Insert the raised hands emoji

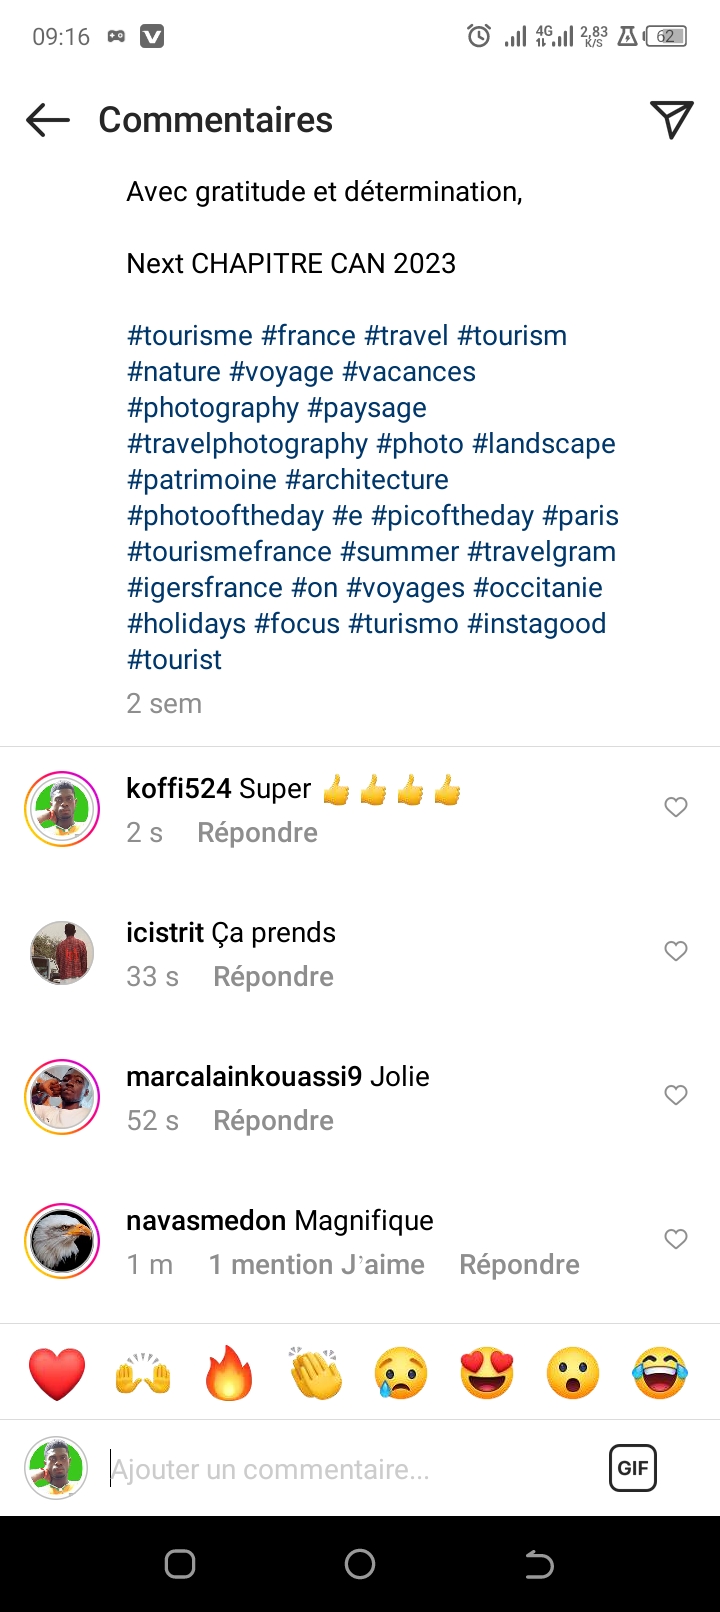[143, 1373]
